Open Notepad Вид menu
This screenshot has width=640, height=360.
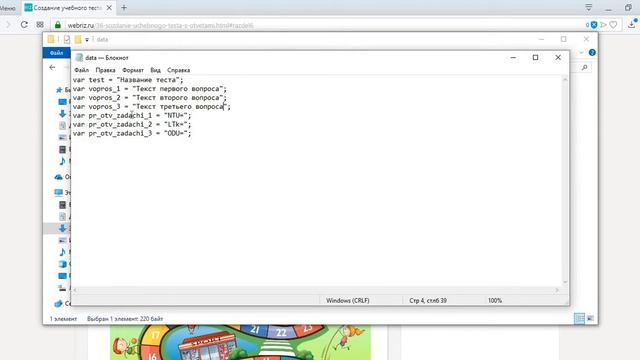pyautogui.click(x=156, y=70)
